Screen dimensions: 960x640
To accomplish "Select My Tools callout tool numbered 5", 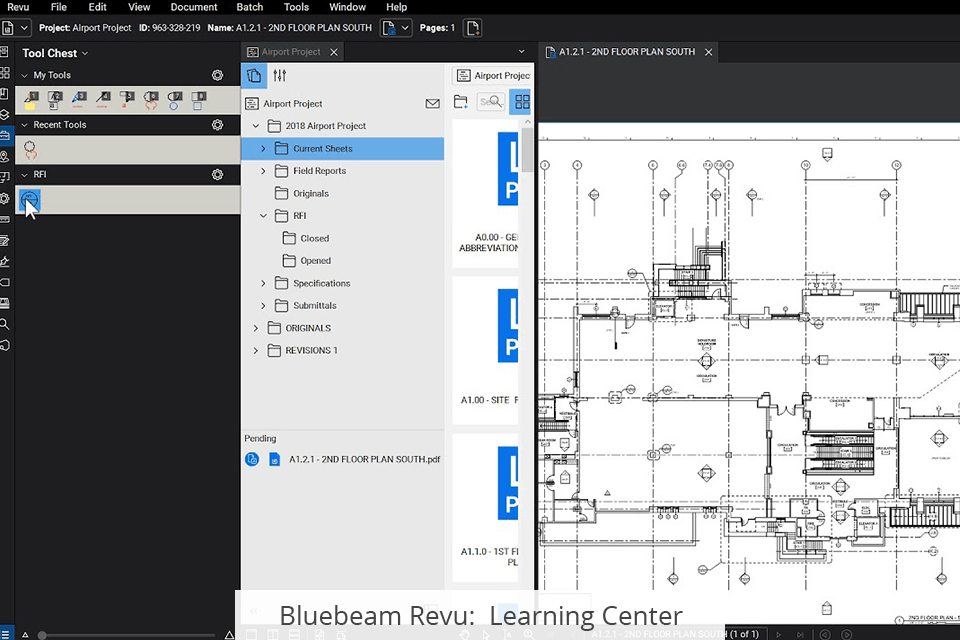I will coord(127,100).
